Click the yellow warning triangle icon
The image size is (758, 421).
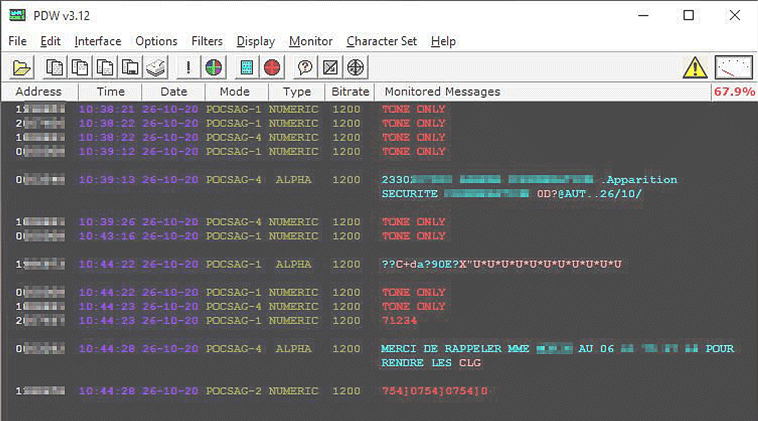click(x=695, y=67)
